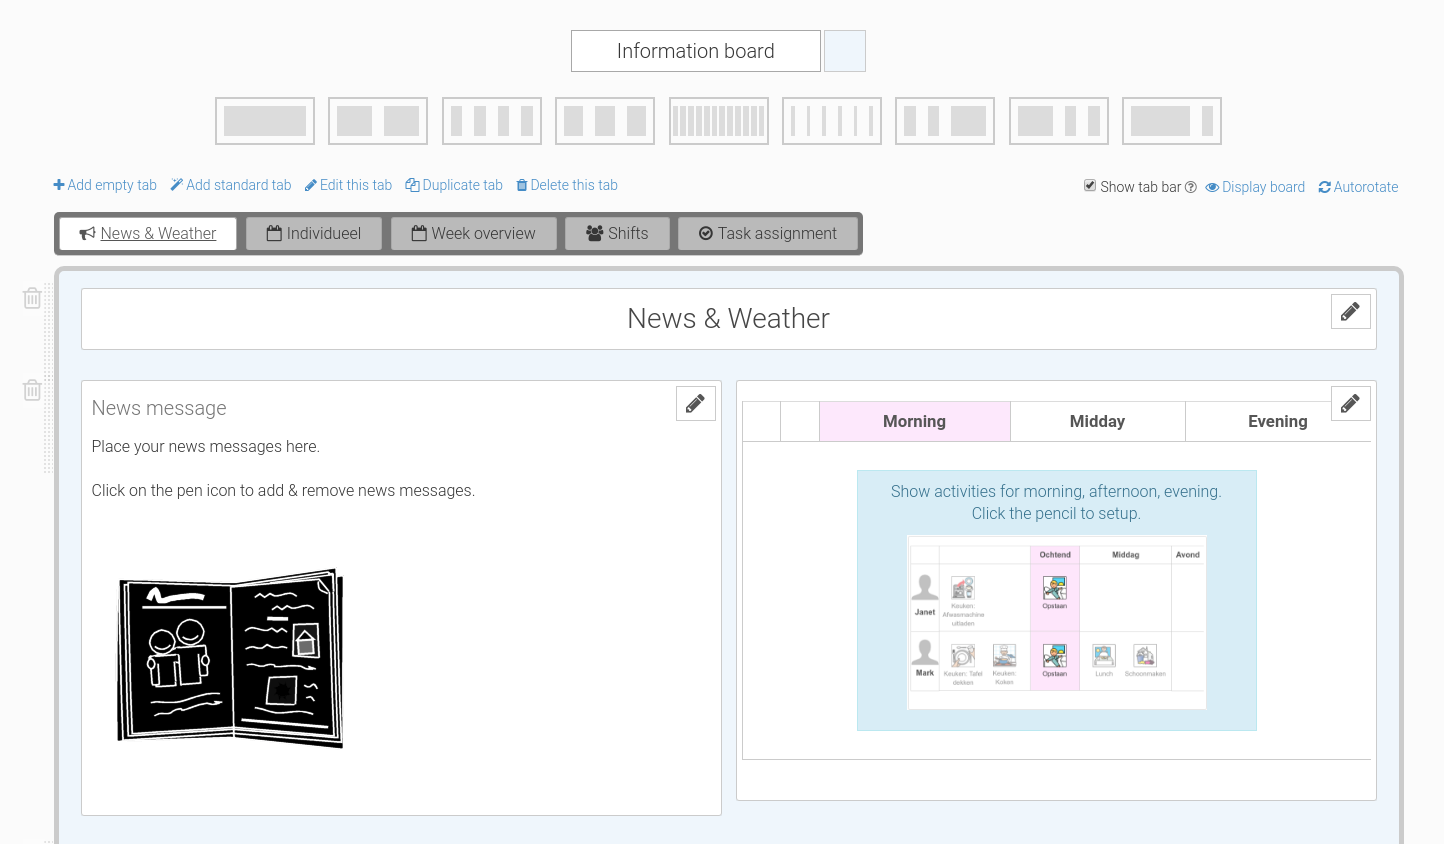Click the open book news image
The image size is (1444, 844).
pos(231,659)
